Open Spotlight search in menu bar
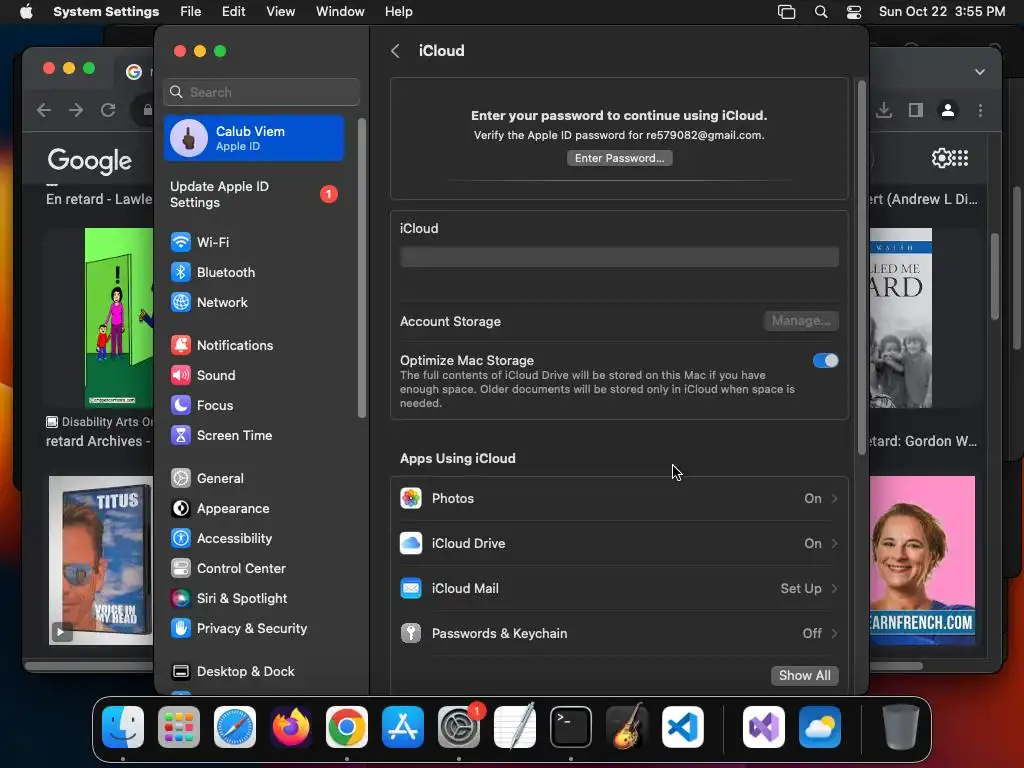 [x=821, y=12]
